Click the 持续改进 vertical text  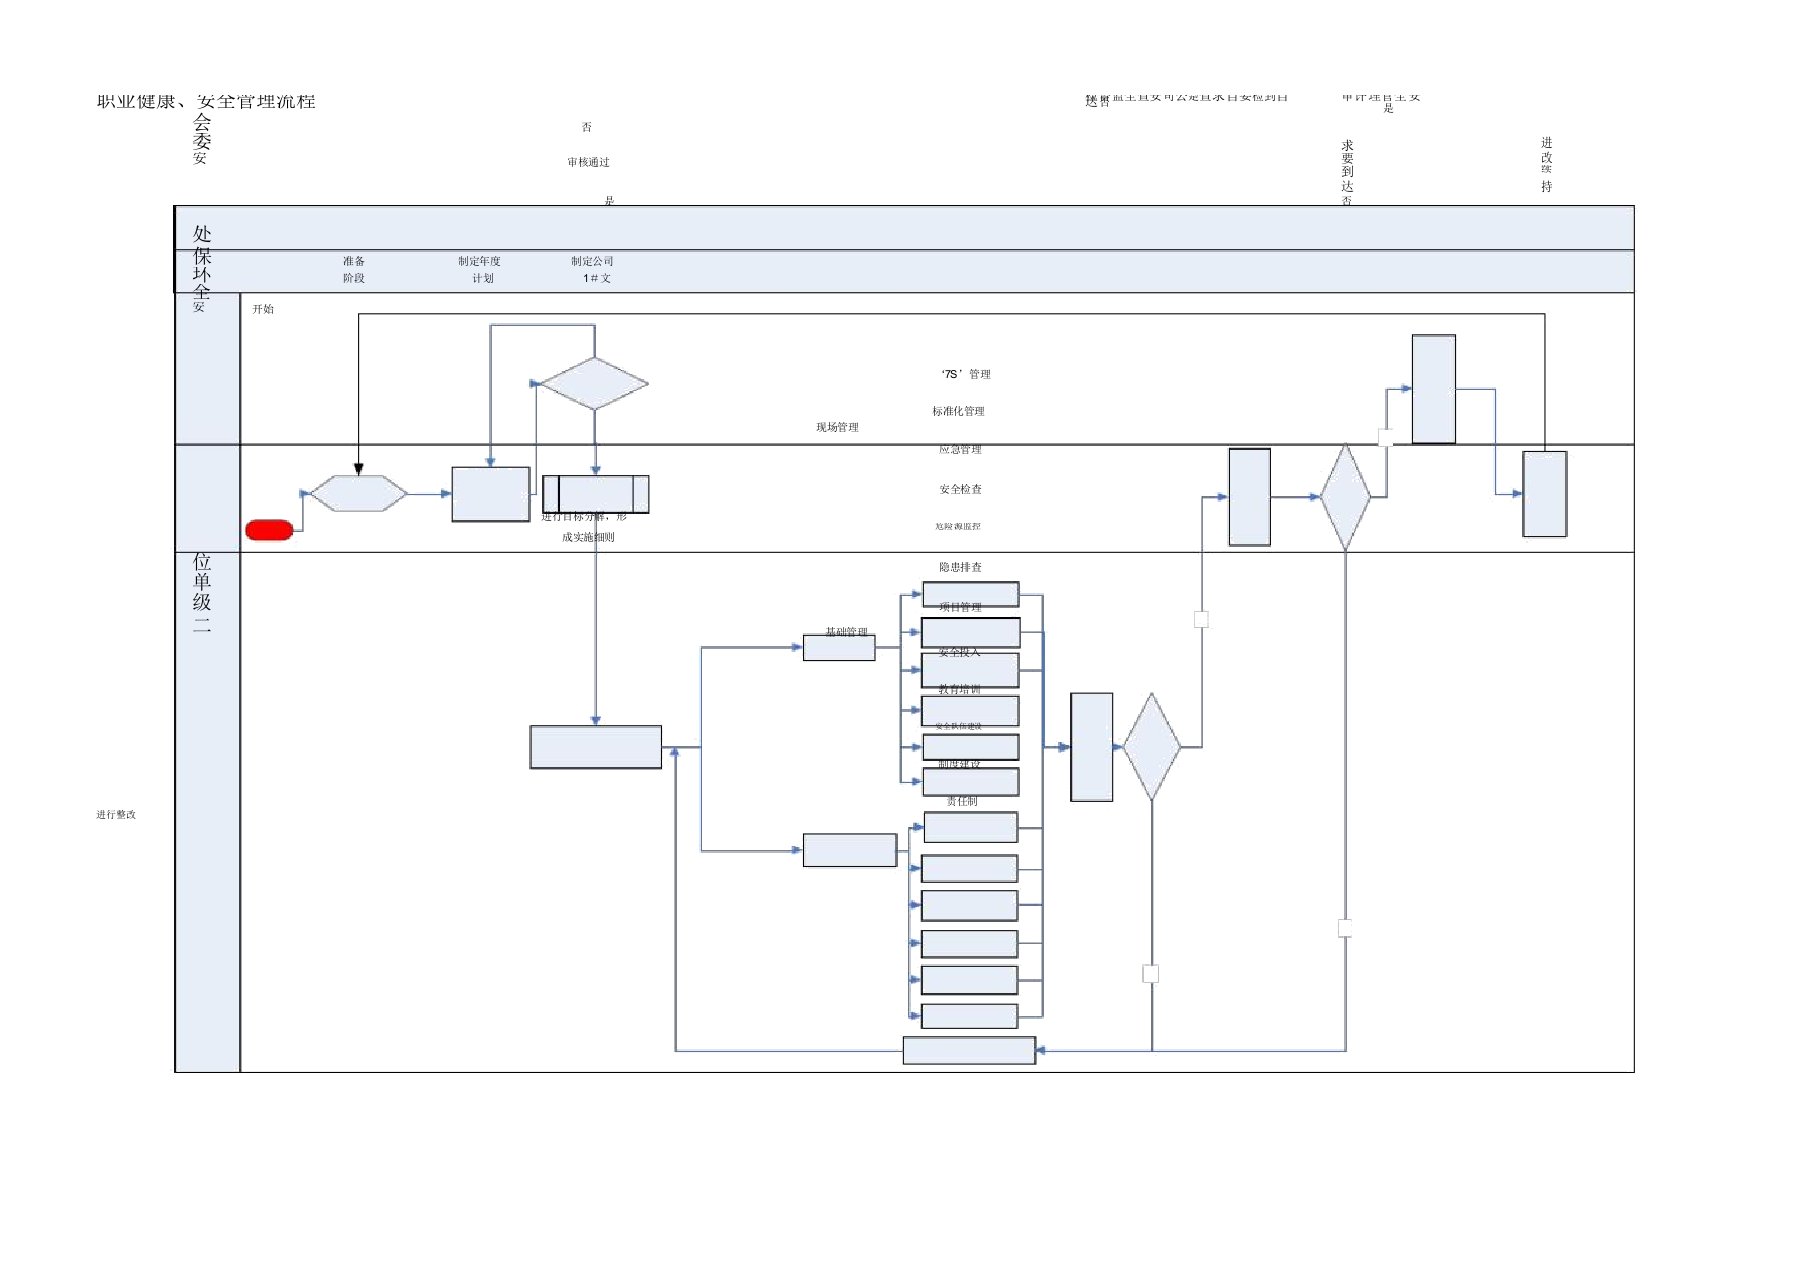tap(1547, 165)
